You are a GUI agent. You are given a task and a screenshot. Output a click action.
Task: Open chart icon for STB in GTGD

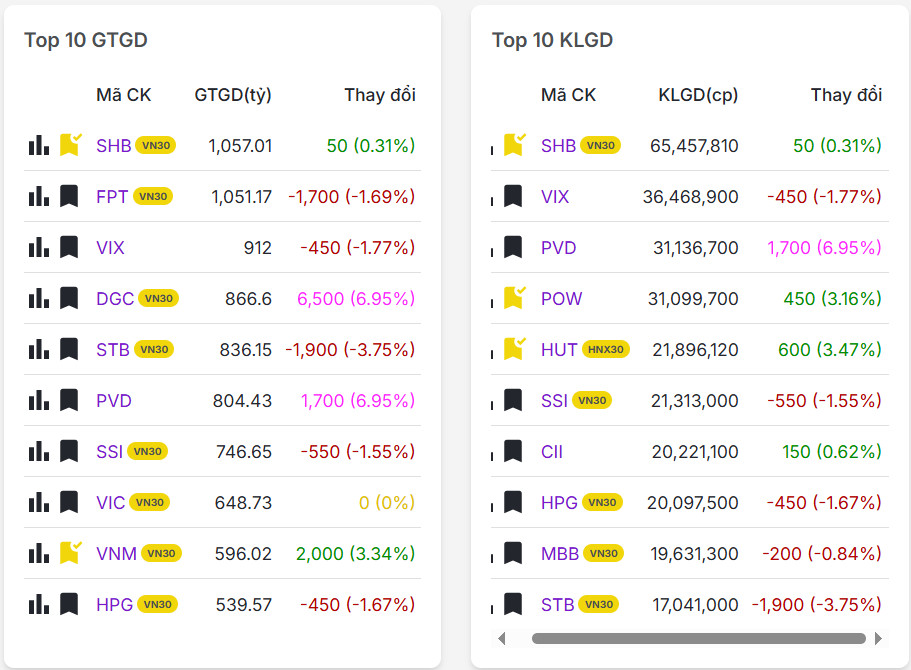[38, 349]
